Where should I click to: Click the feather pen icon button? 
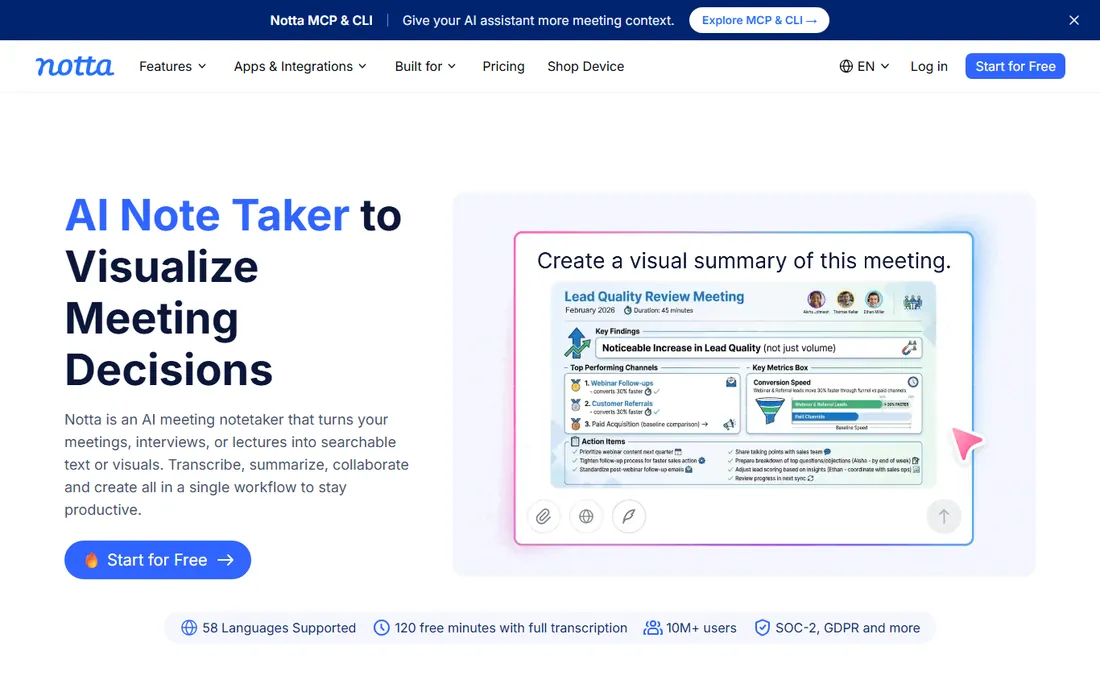click(629, 517)
